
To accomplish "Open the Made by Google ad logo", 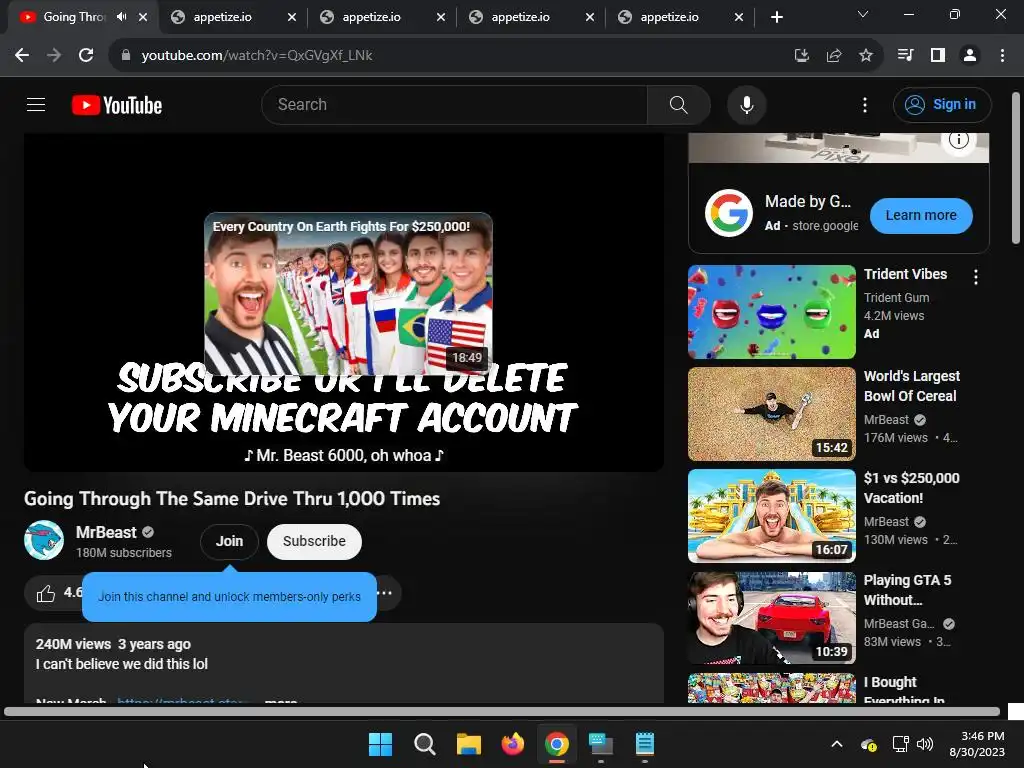I will click(729, 213).
